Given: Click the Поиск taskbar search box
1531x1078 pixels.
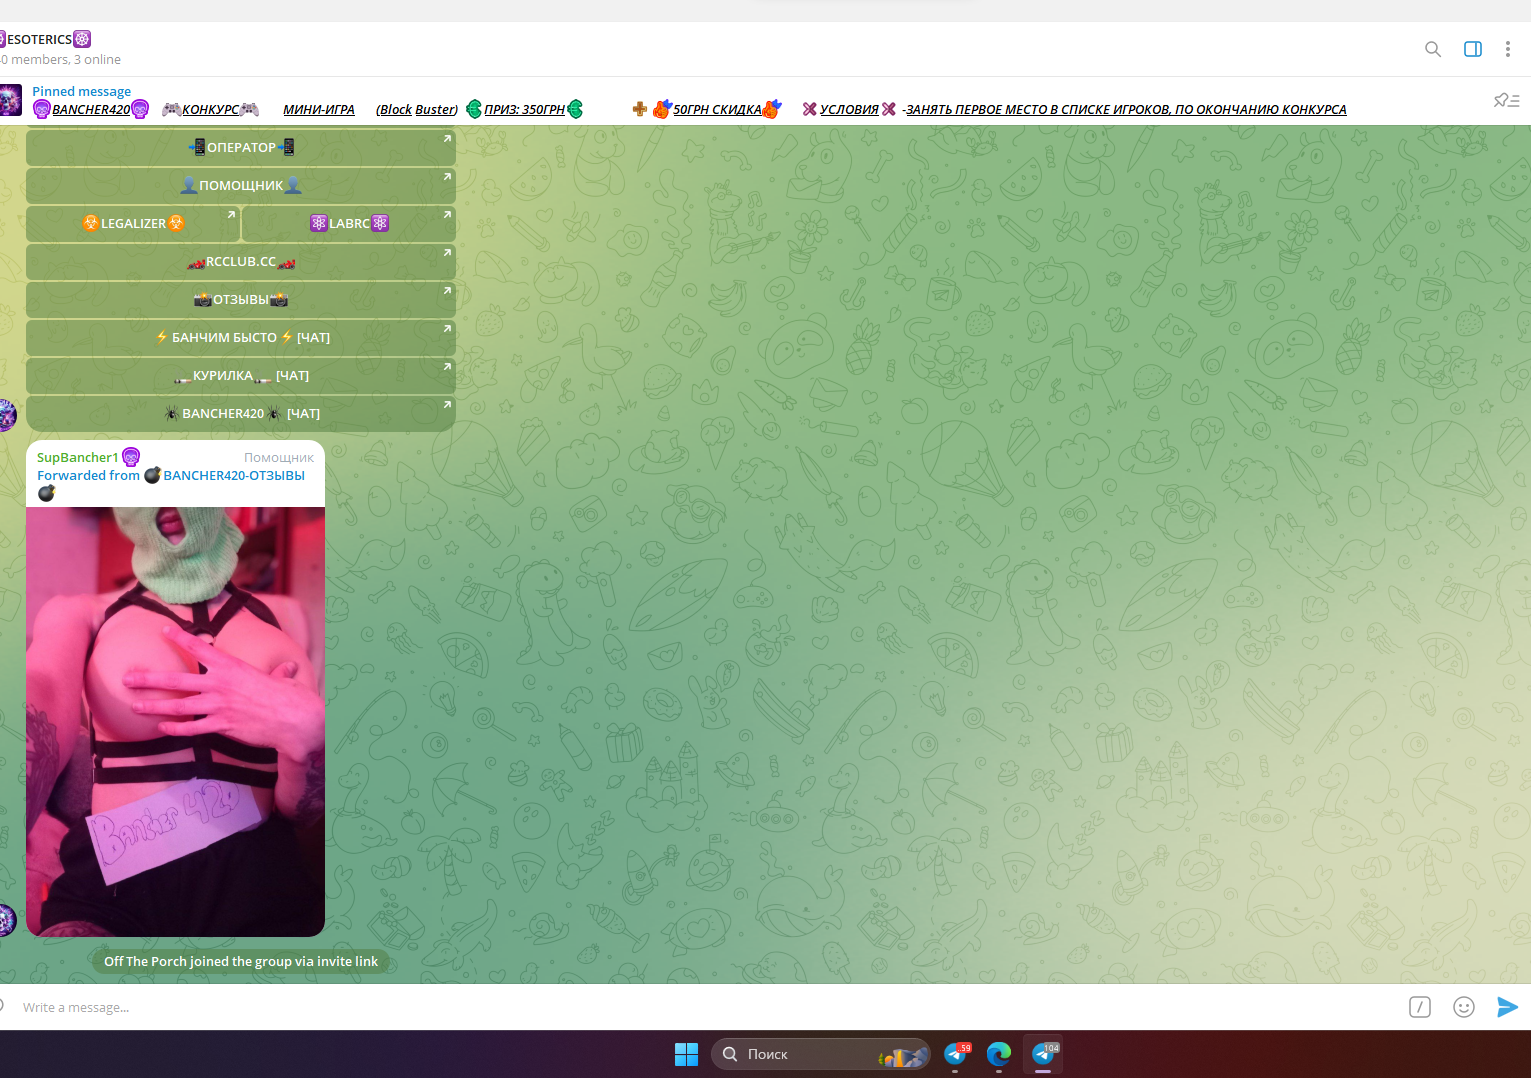Looking at the screenshot, I should point(821,1054).
